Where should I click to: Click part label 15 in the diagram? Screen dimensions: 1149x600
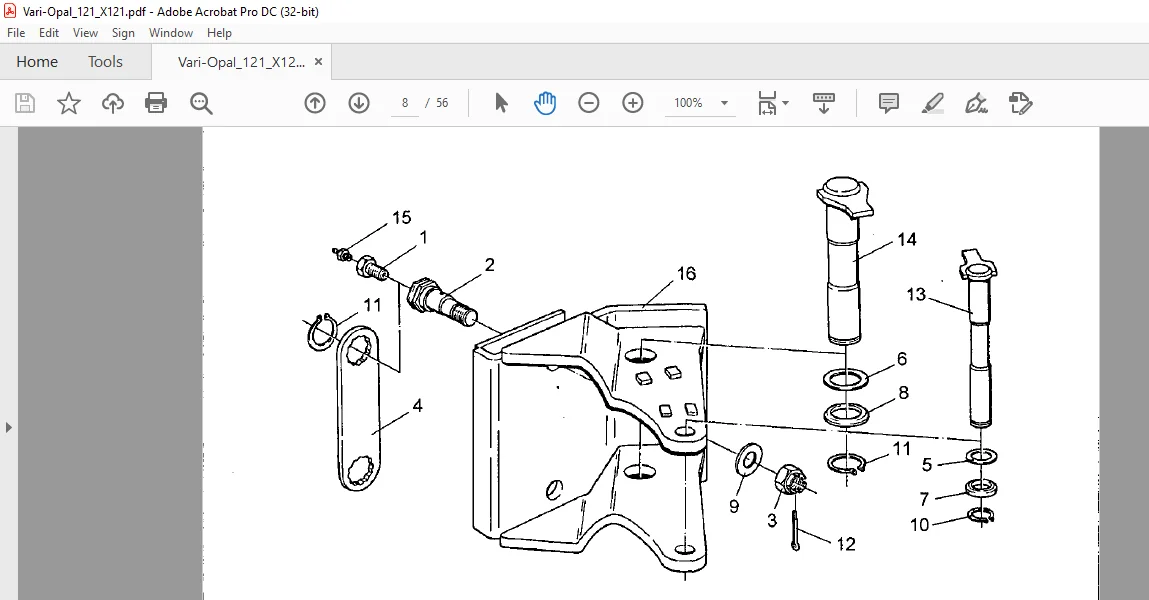click(x=402, y=218)
